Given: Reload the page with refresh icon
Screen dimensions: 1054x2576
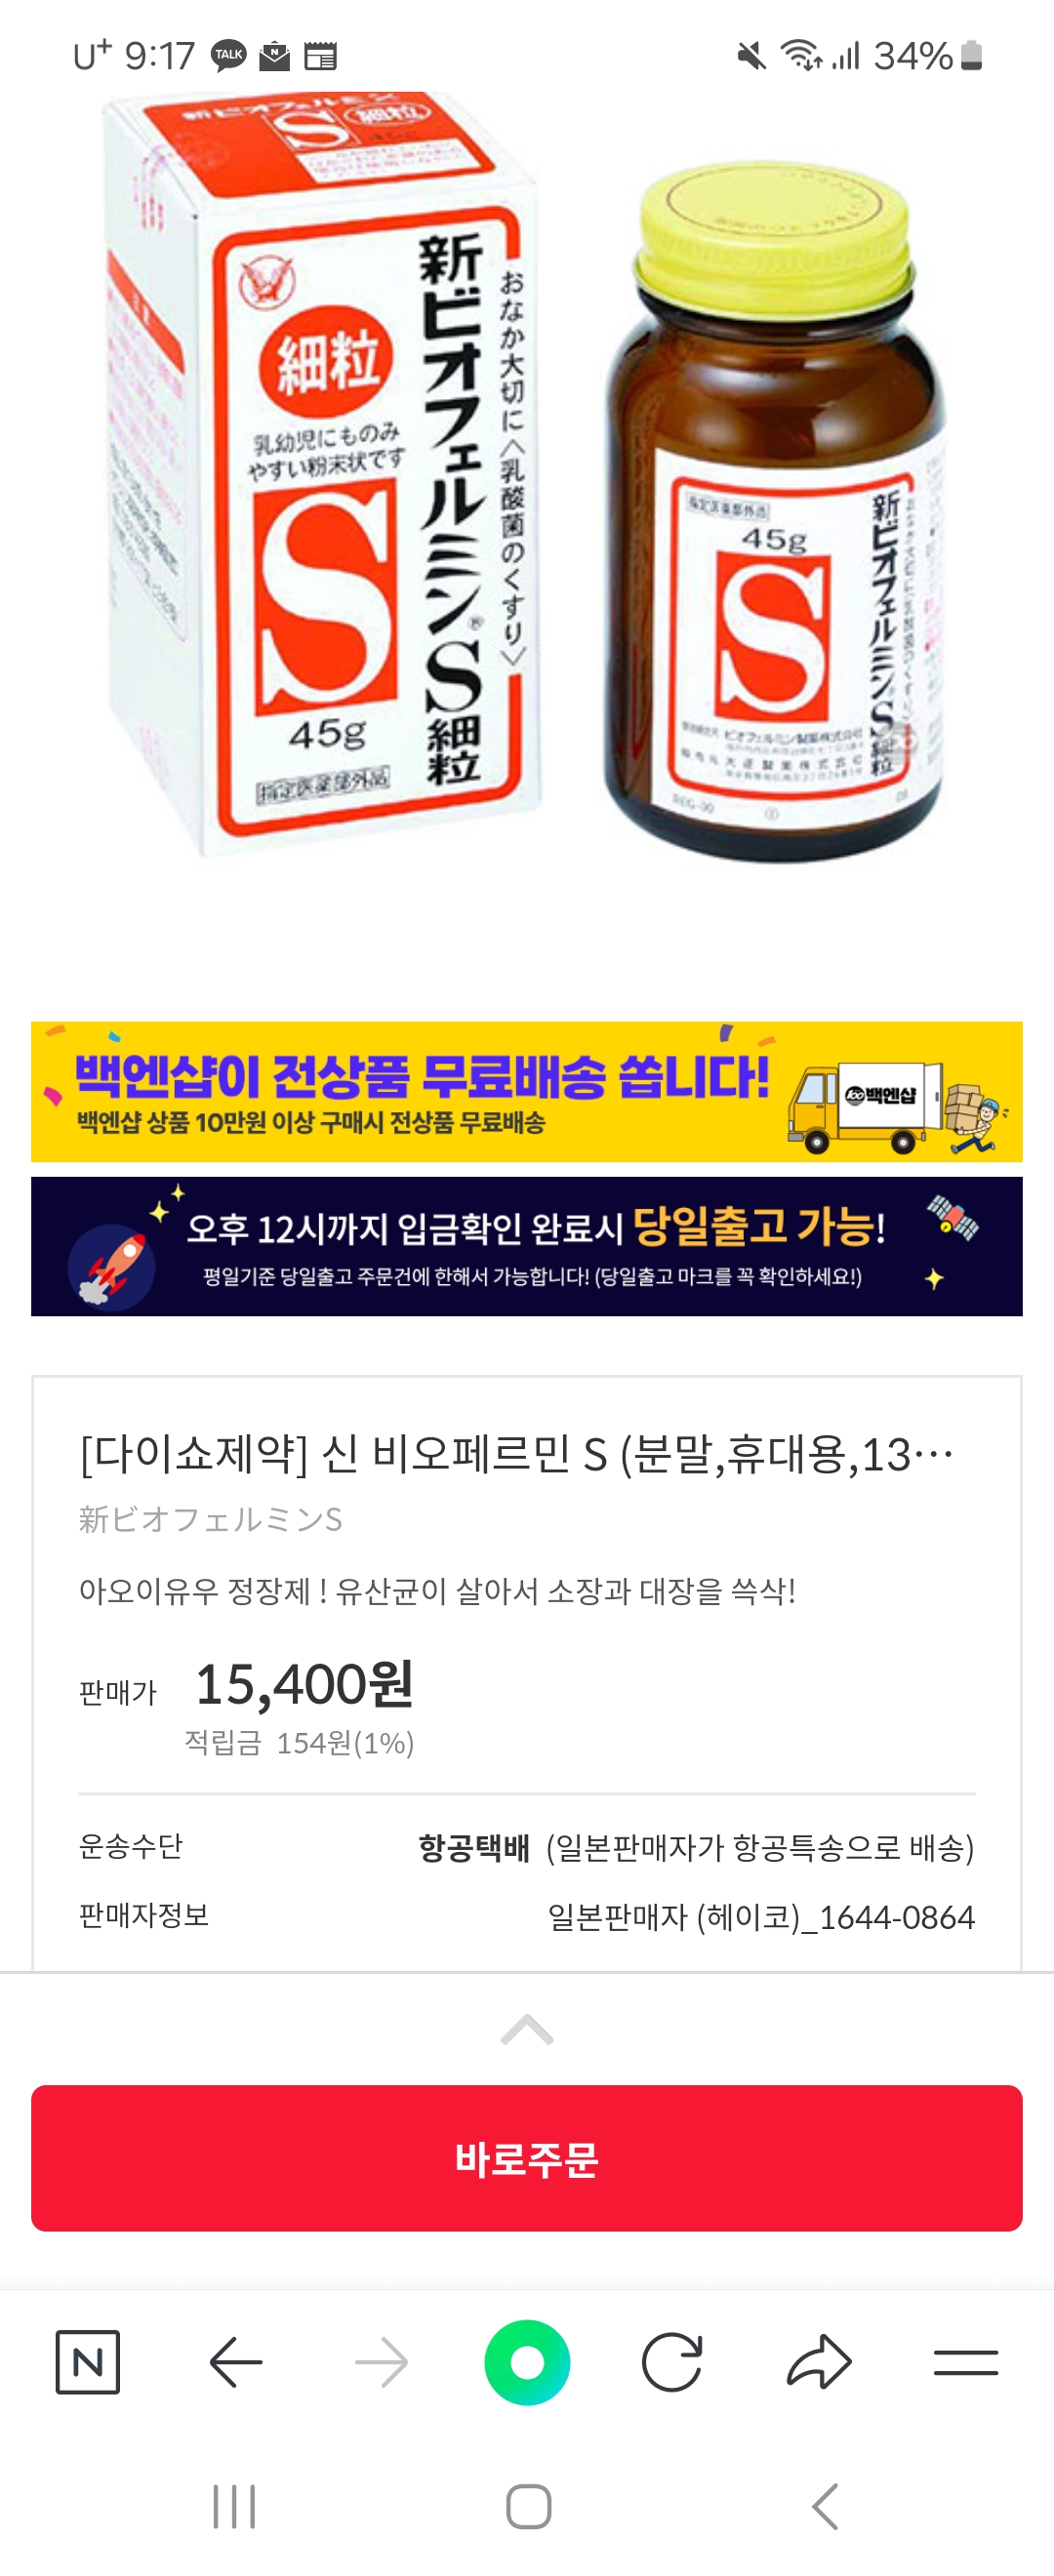Looking at the screenshot, I should [x=672, y=2362].
